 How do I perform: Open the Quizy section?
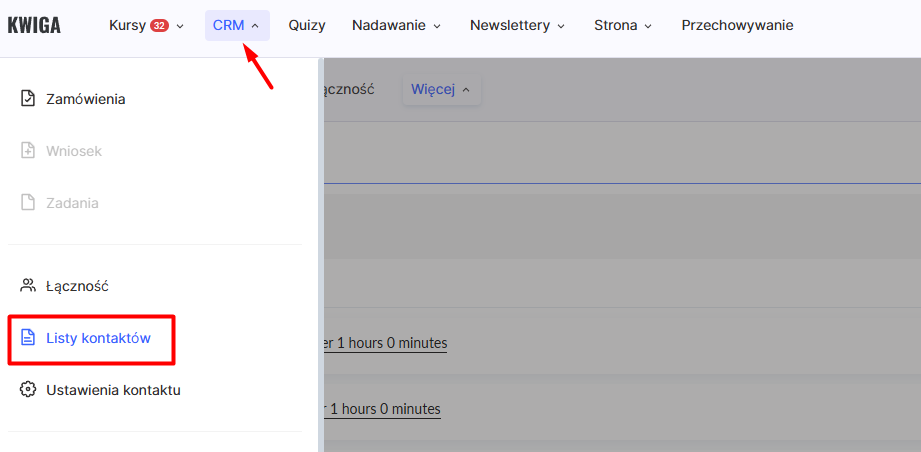[x=307, y=25]
